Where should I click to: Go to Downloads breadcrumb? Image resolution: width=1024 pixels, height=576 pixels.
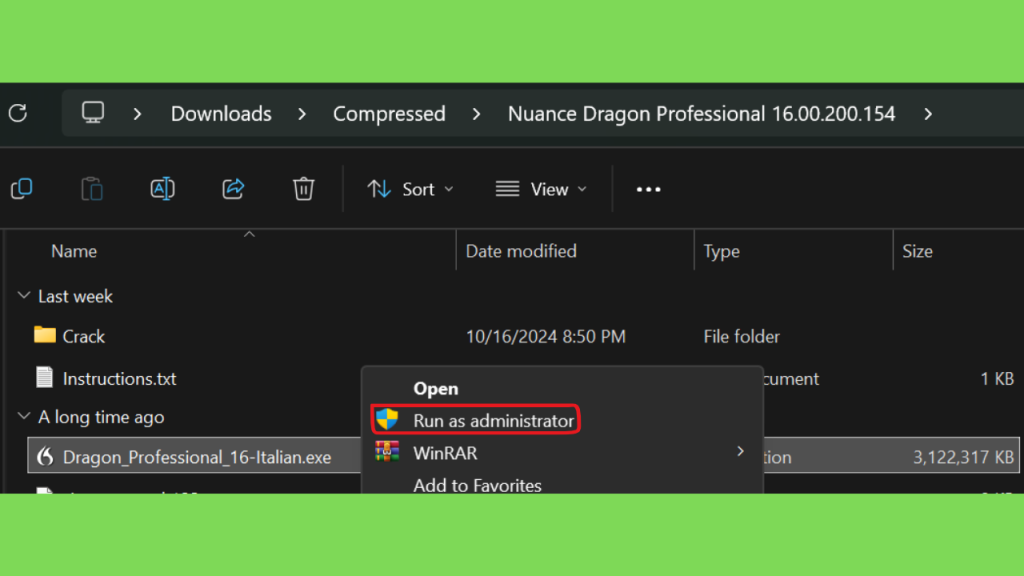click(x=221, y=114)
